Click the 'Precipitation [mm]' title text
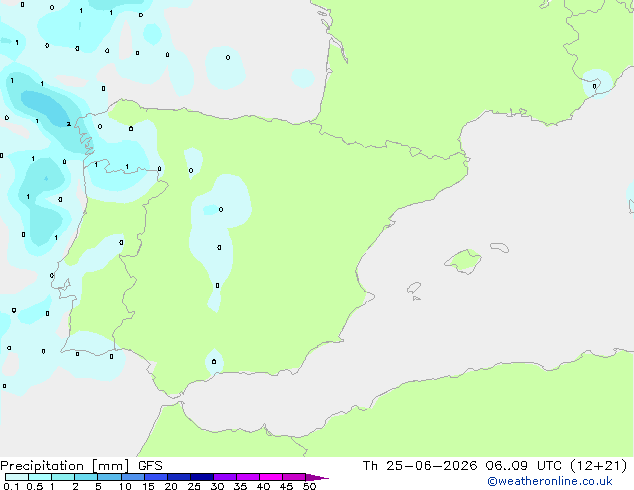634x490 pixels. click(65, 466)
